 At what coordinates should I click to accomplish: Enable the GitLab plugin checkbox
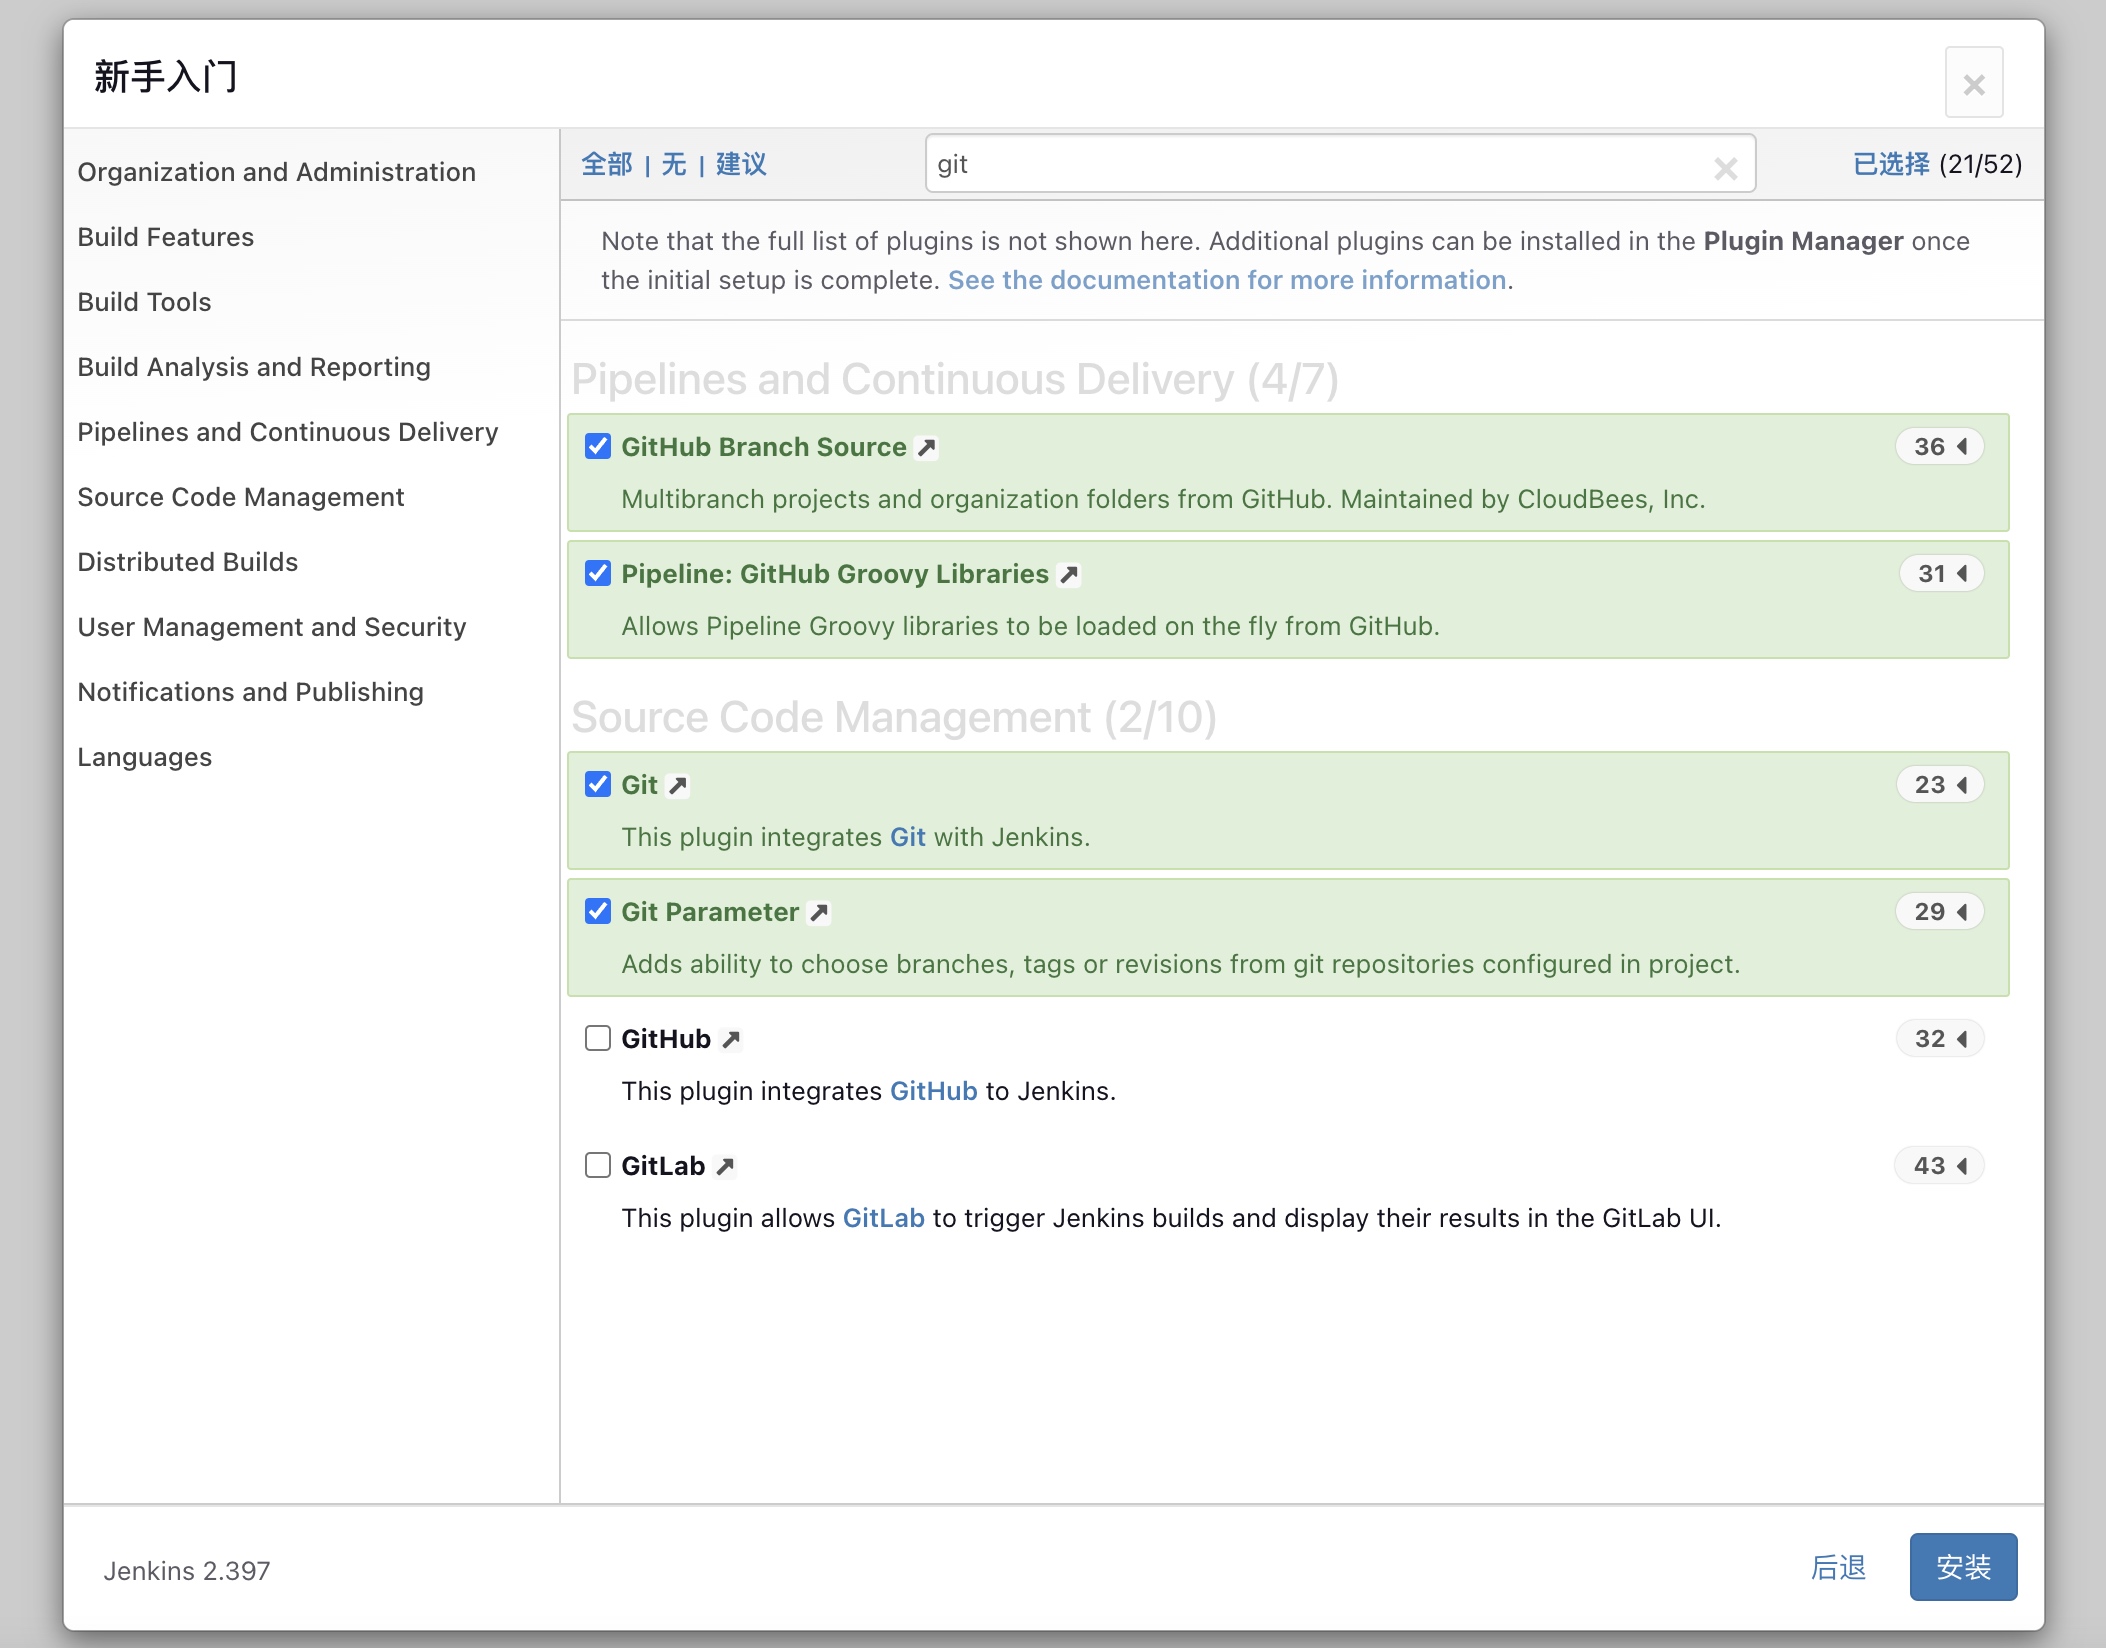click(598, 1165)
